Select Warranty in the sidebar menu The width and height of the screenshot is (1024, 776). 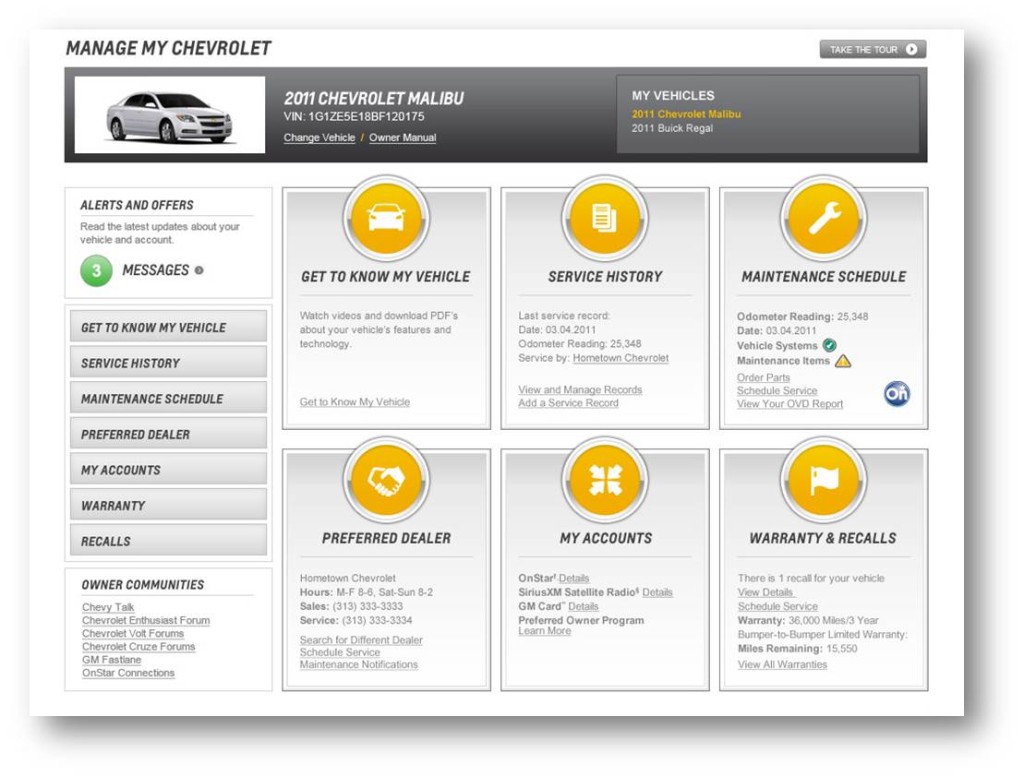[x=168, y=505]
